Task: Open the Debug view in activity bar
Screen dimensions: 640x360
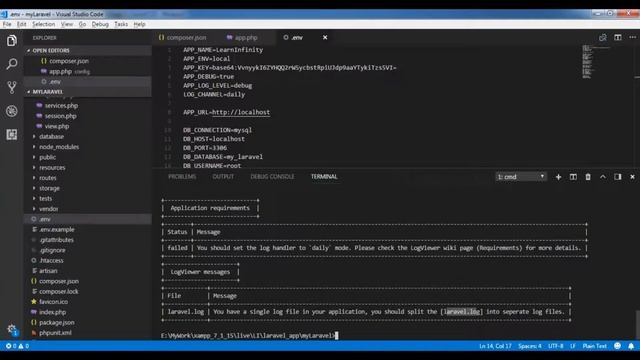Action: click(12, 111)
